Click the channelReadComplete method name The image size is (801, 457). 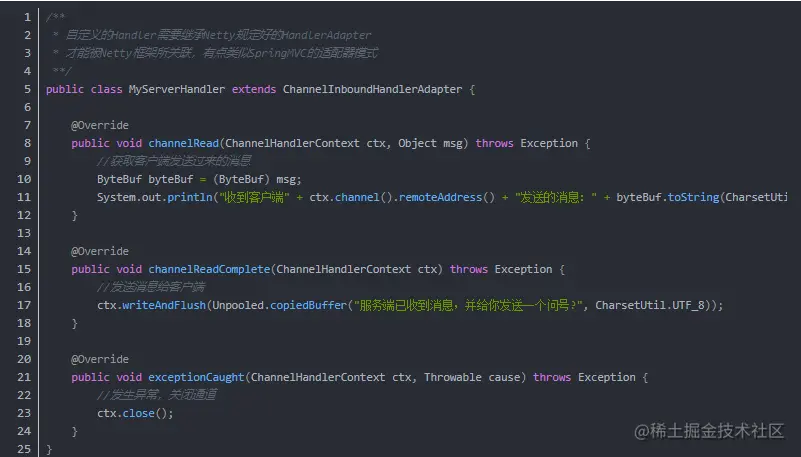pyautogui.click(x=209, y=269)
